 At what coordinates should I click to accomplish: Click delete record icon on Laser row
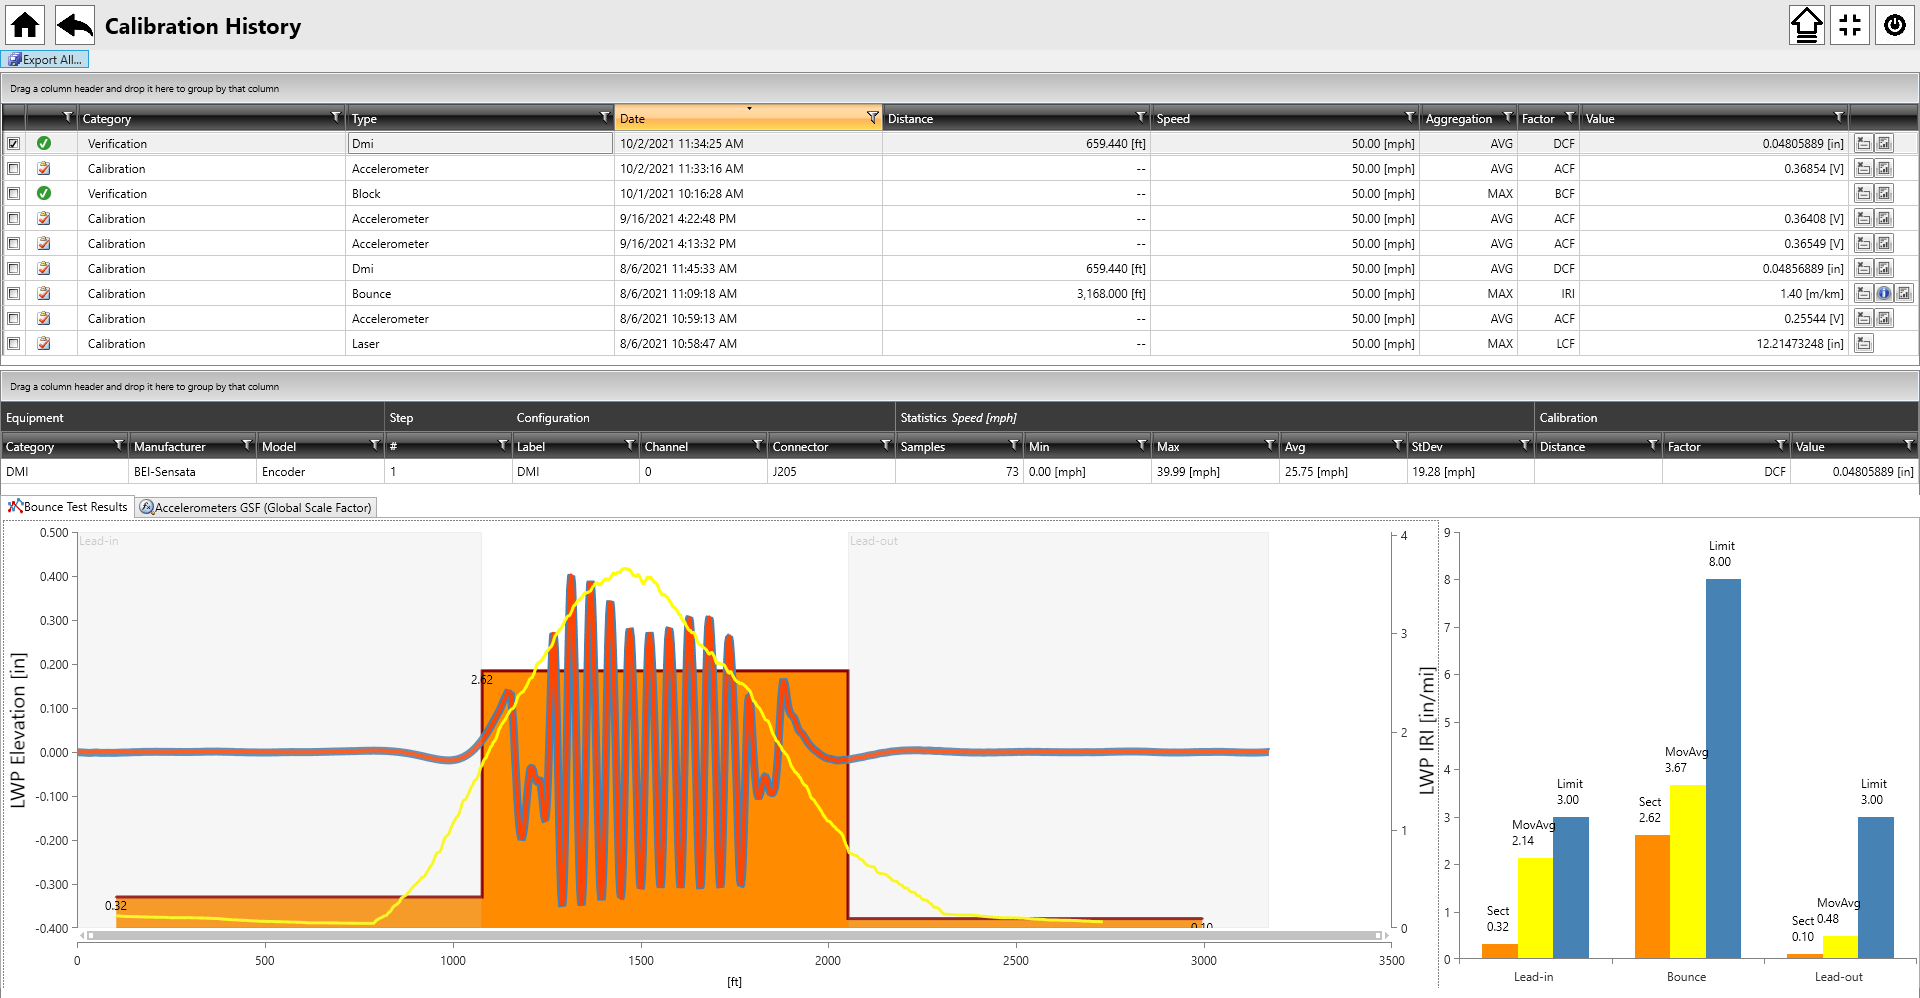pyautogui.click(x=1864, y=344)
